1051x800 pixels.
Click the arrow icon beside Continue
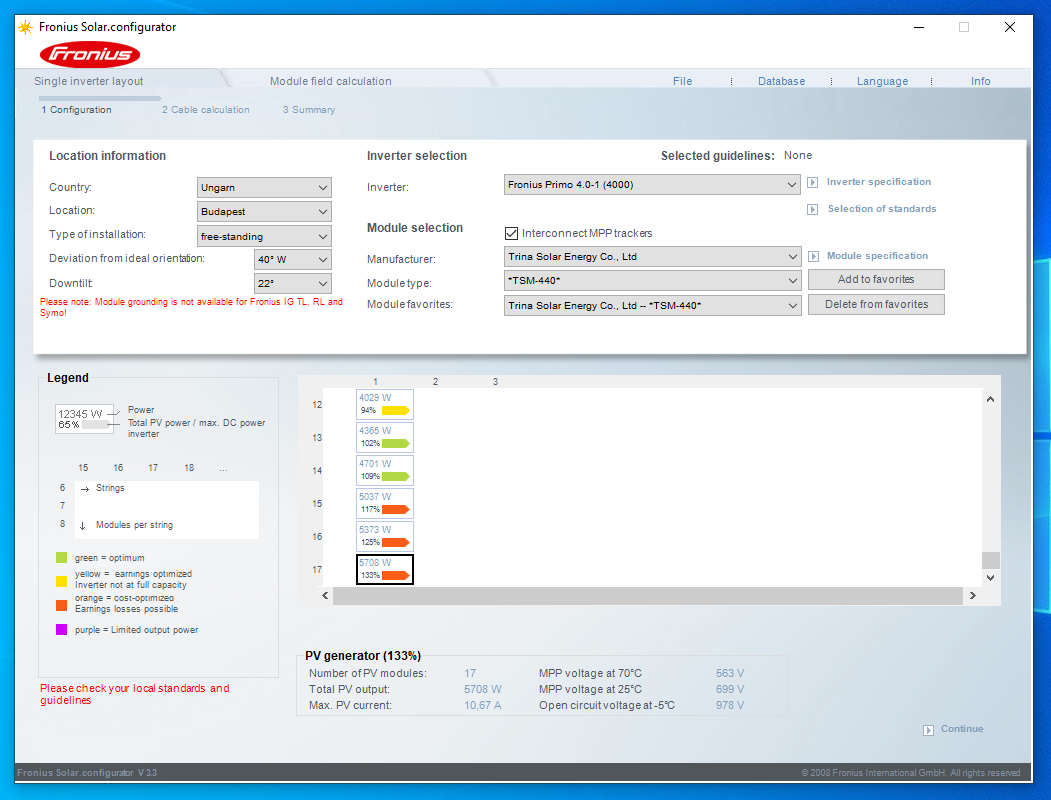pos(929,730)
